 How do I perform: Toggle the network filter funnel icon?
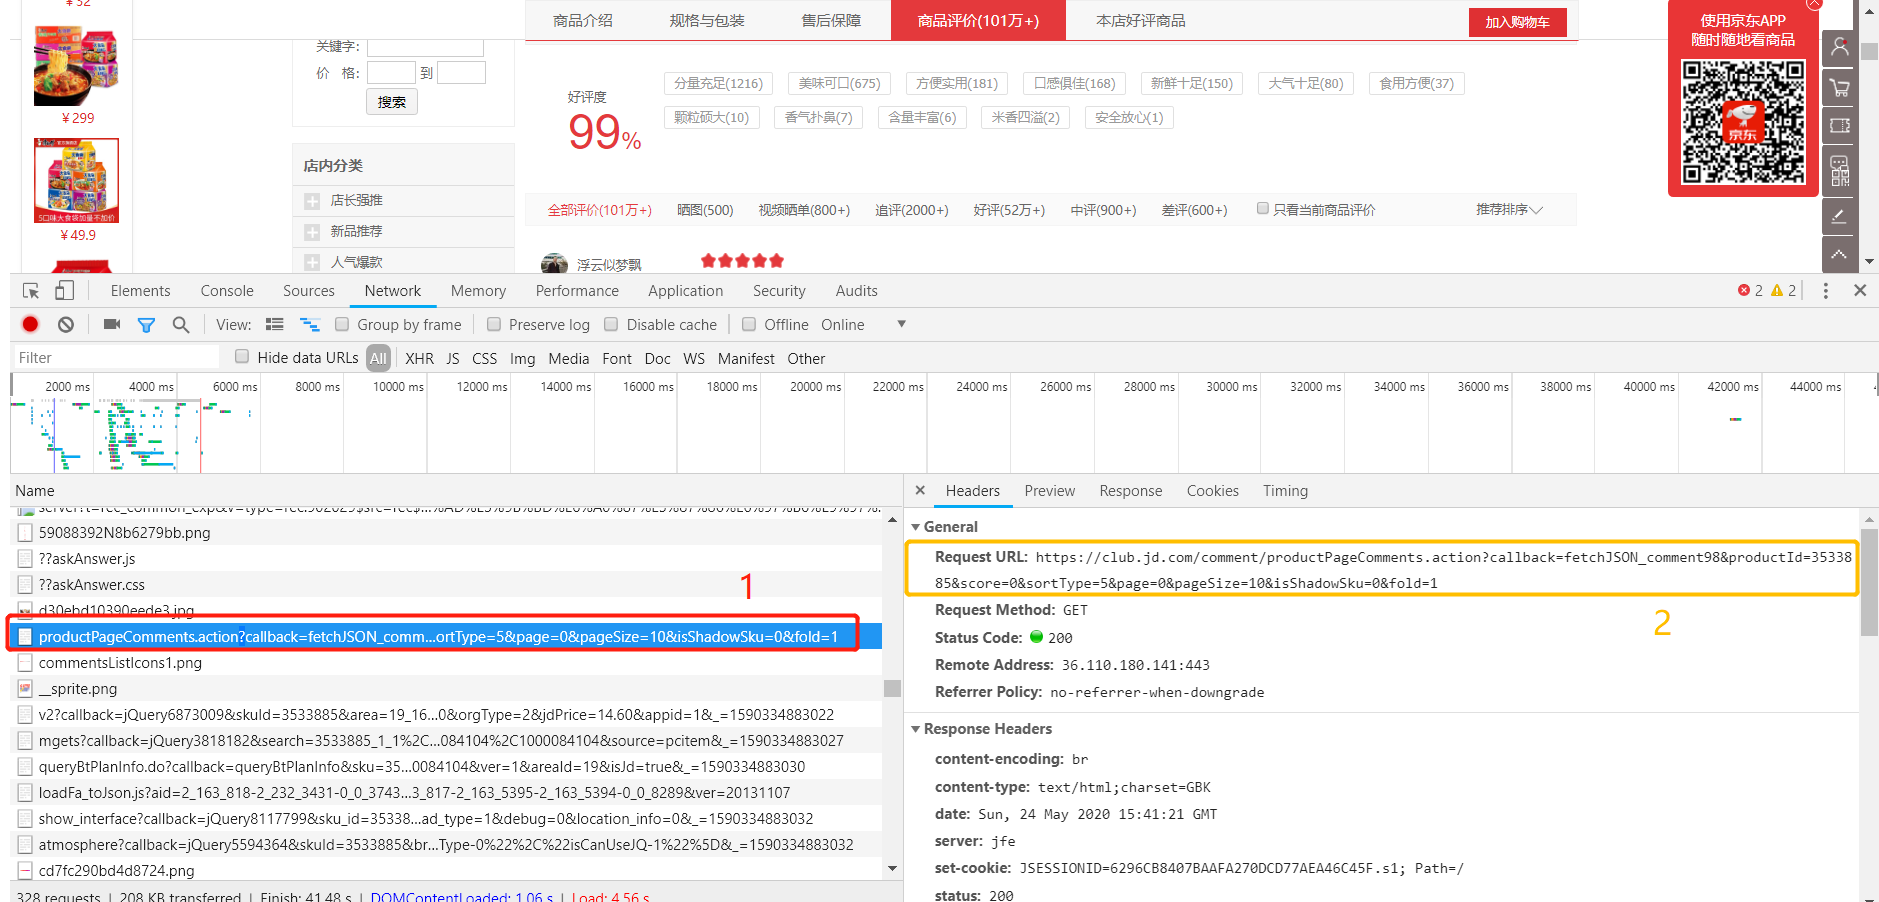pyautogui.click(x=146, y=325)
